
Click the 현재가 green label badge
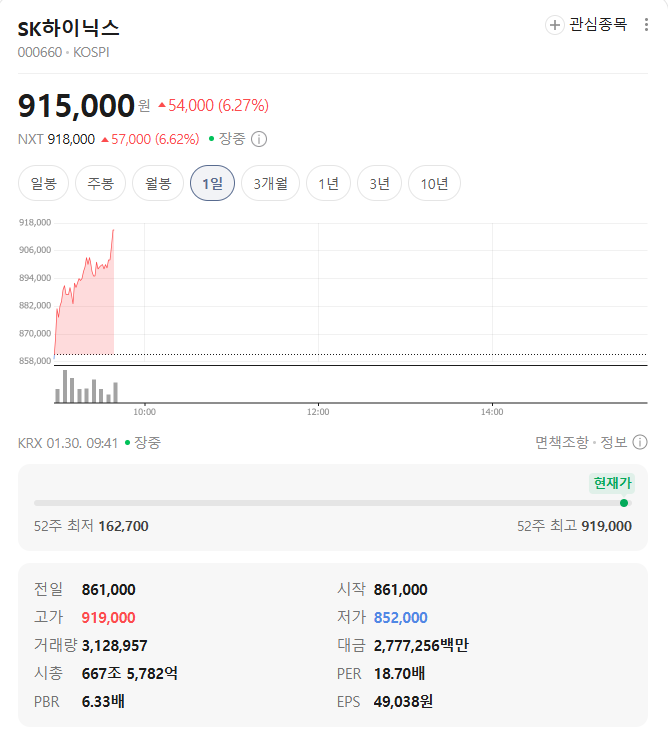pyautogui.click(x=612, y=483)
